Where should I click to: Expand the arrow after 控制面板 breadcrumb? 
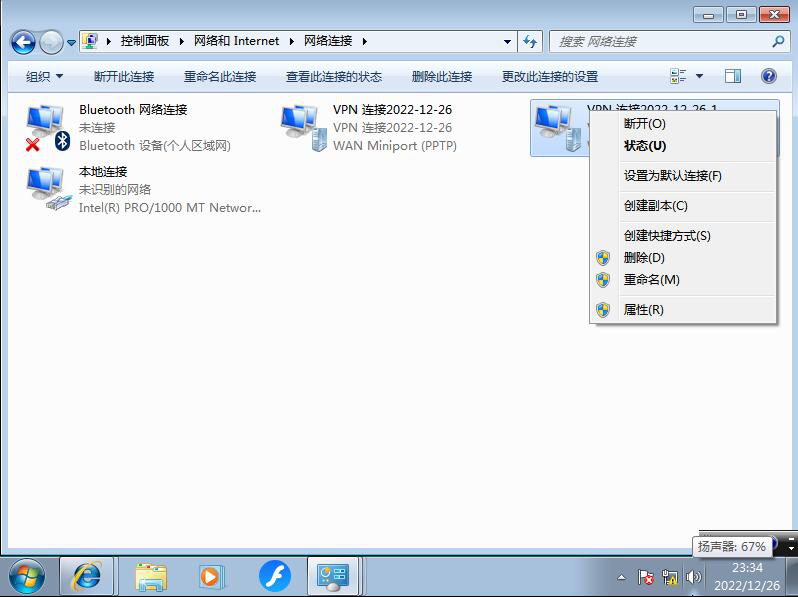(181, 41)
